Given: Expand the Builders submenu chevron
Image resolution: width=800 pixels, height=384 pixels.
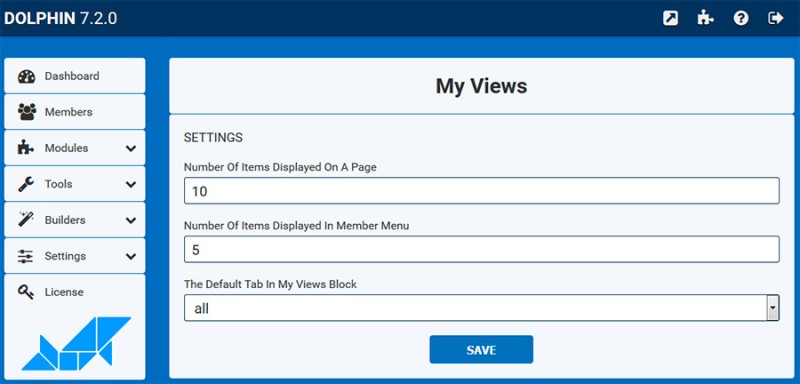Looking at the screenshot, I should point(131,220).
